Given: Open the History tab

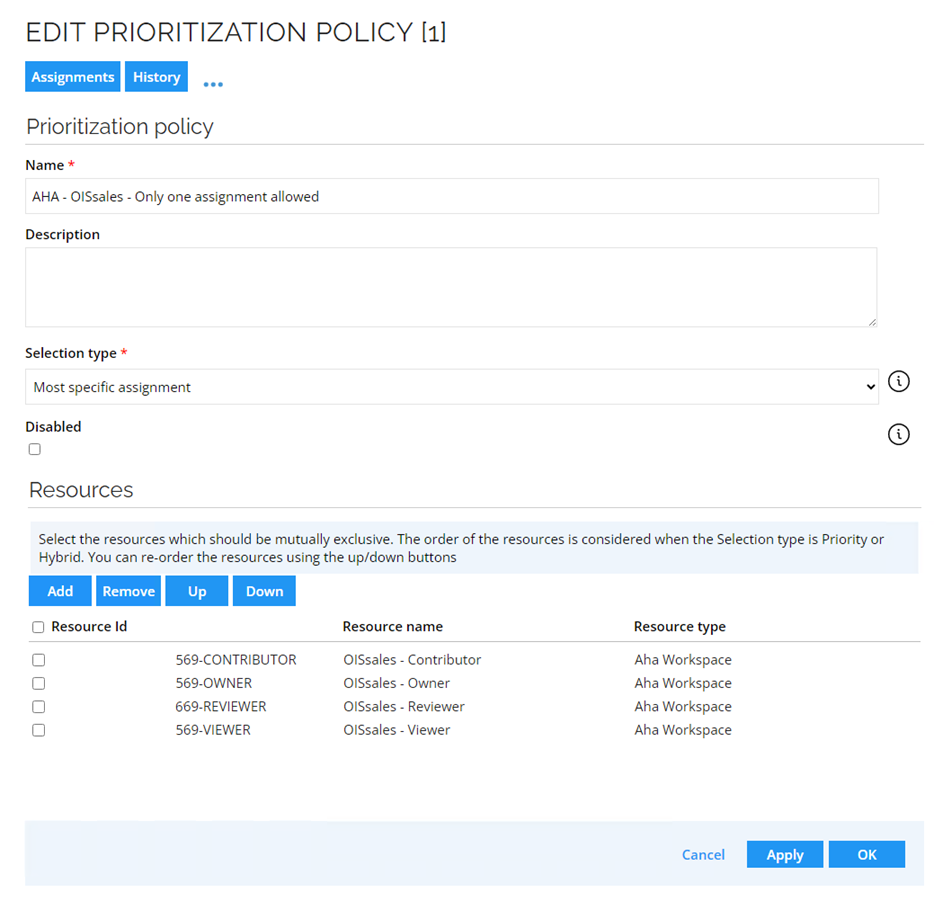Looking at the screenshot, I should 156,76.
